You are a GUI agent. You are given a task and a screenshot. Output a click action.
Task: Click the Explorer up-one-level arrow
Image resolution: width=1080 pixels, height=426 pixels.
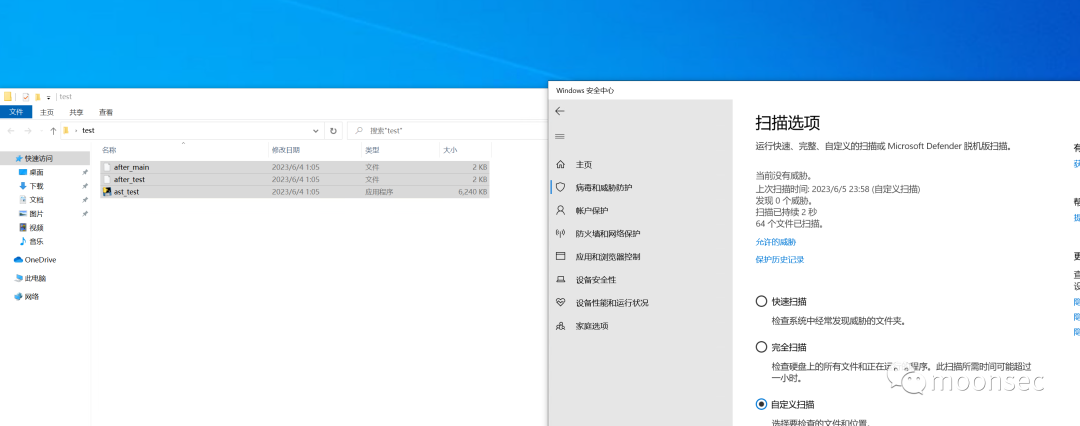click(x=53, y=130)
